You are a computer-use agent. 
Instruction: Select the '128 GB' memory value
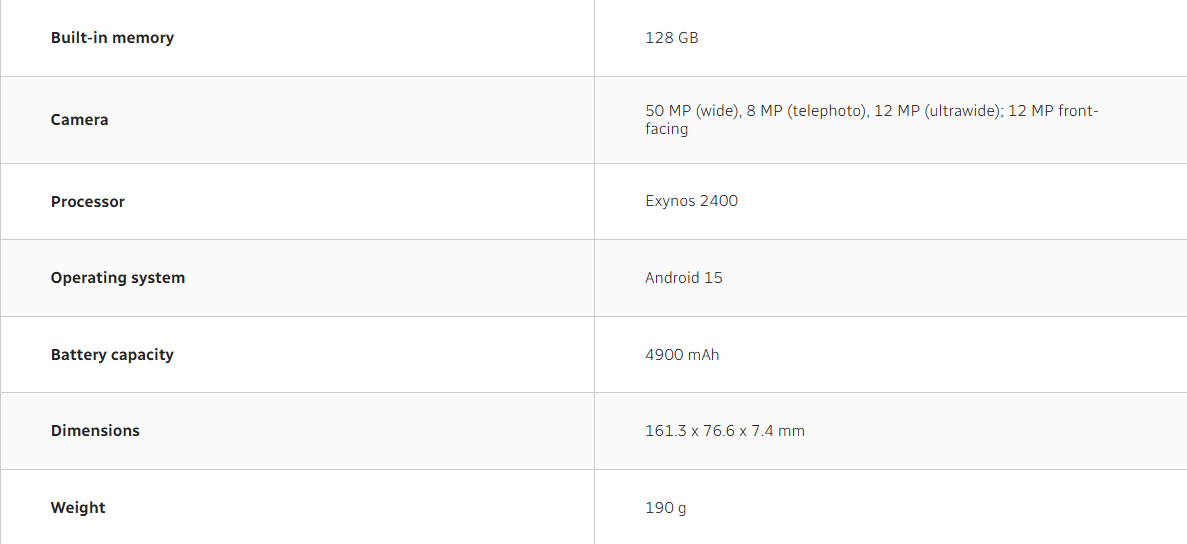(671, 38)
